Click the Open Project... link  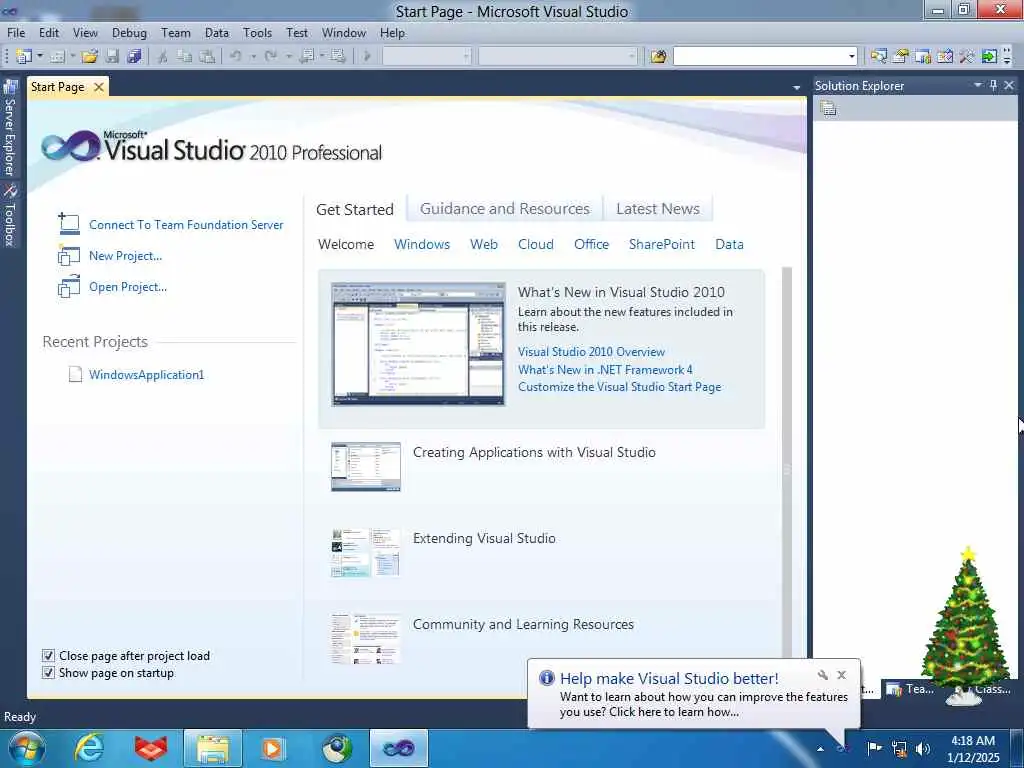pyautogui.click(x=128, y=287)
